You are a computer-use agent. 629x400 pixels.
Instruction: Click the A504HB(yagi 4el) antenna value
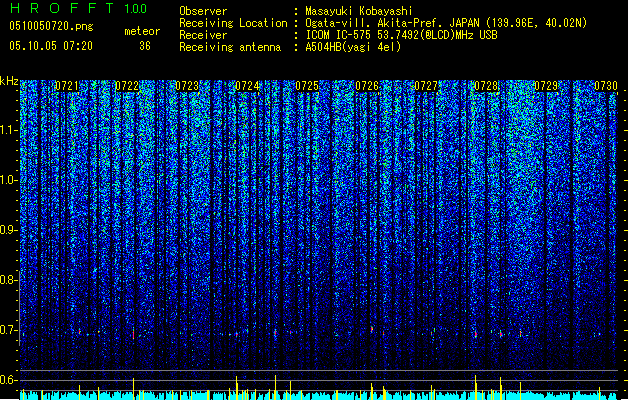(353, 47)
